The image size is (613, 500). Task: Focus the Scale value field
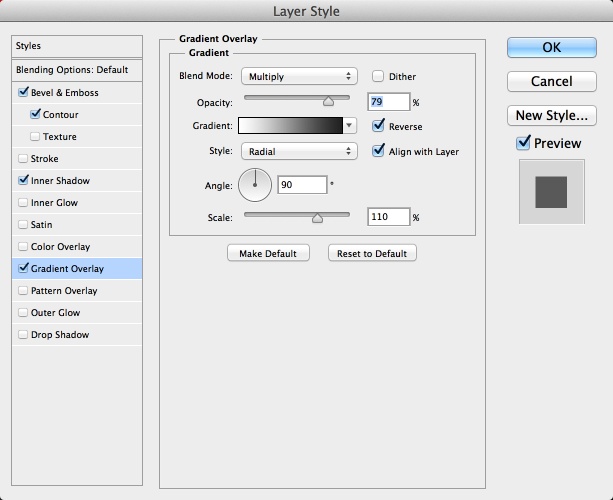coord(389,217)
